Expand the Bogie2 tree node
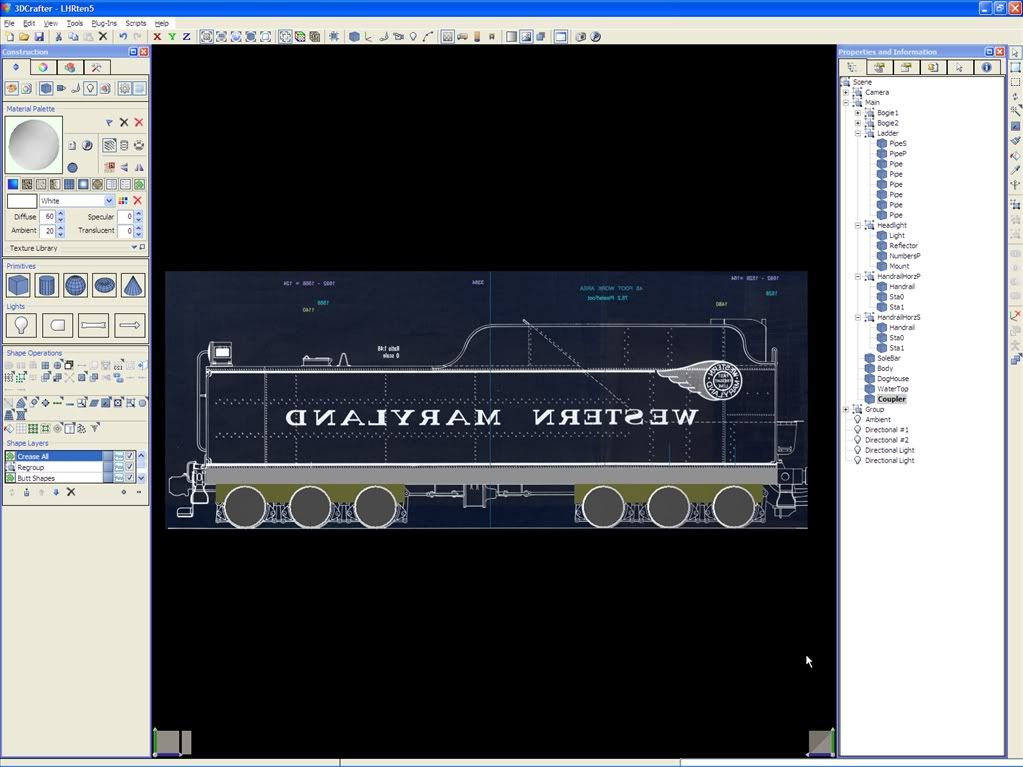 pyautogui.click(x=858, y=123)
